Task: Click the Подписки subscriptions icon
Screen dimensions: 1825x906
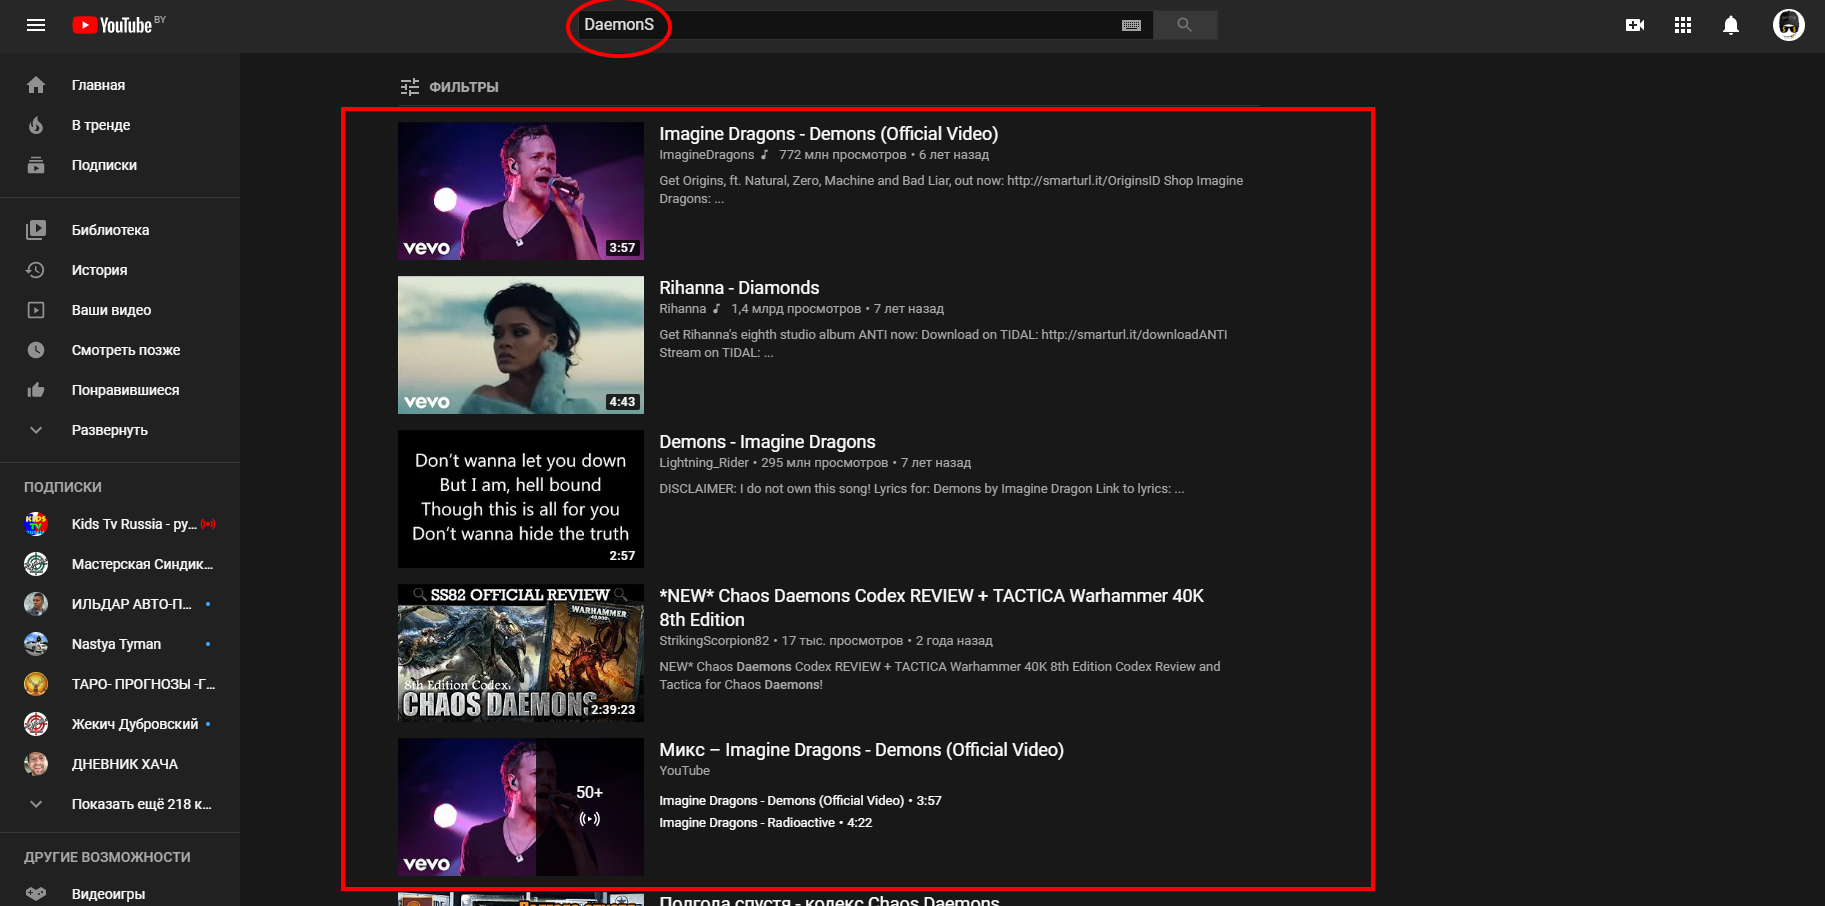Action: pos(36,165)
